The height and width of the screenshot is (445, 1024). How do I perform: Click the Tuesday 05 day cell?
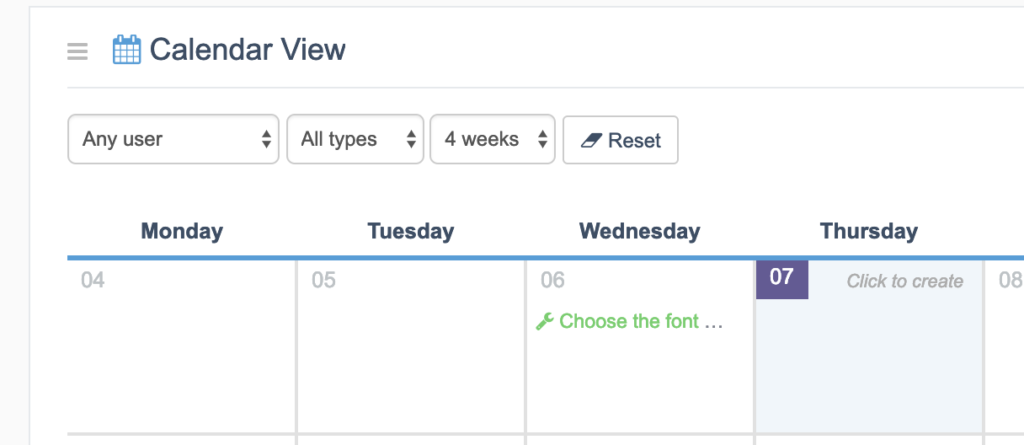(x=410, y=350)
